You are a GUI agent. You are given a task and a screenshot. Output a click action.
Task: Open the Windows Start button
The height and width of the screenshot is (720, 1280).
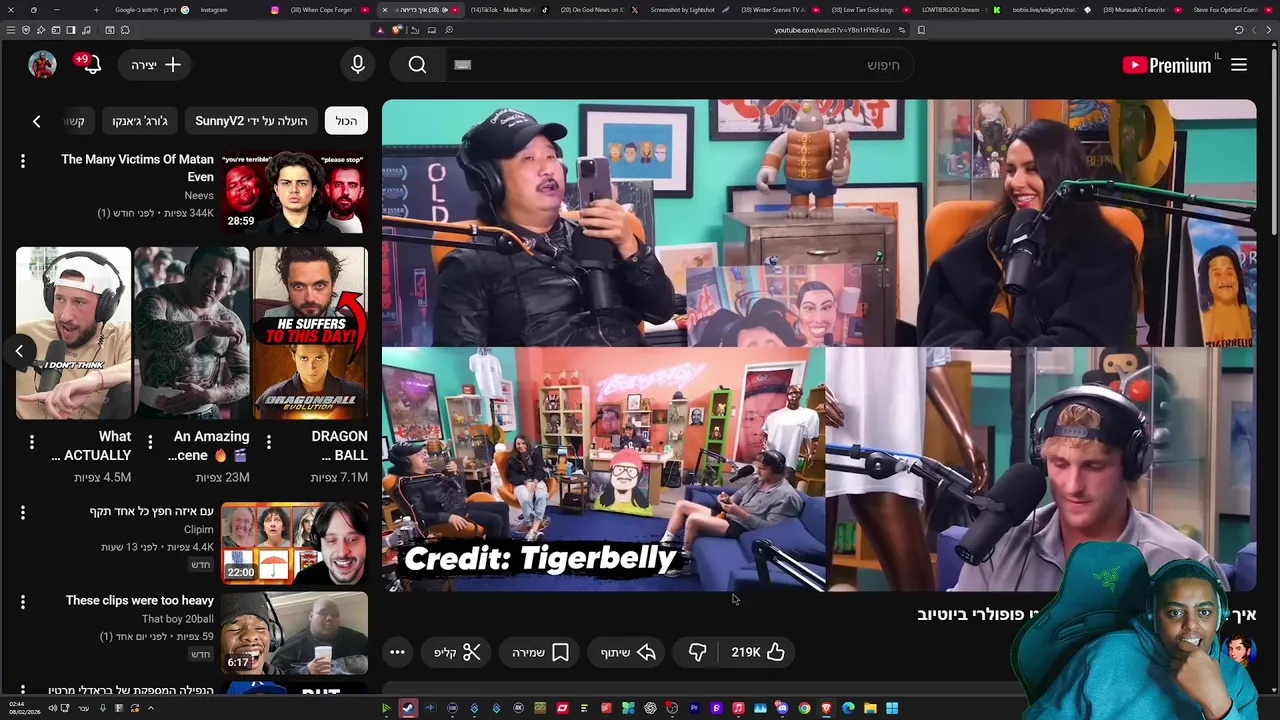click(892, 708)
